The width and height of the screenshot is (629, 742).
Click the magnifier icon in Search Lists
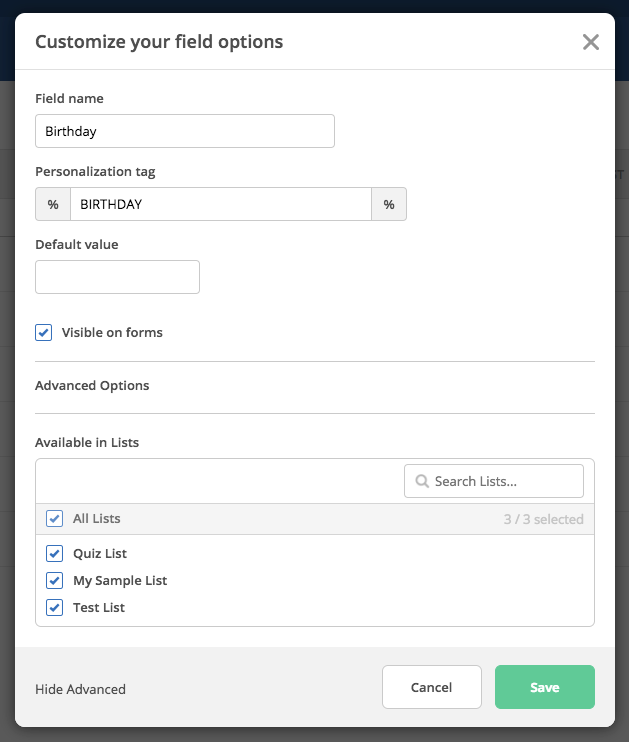coord(422,481)
